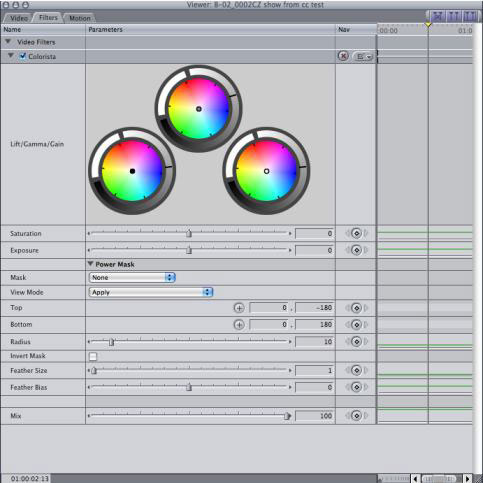Click the first button at top-right of viewer
Image resolution: width=483 pixels, height=483 pixels.
[x=438, y=16]
